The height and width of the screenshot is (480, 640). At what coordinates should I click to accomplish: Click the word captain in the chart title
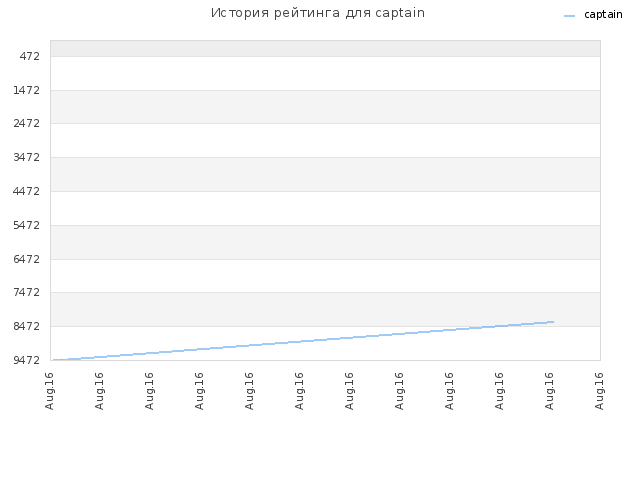coord(400,13)
